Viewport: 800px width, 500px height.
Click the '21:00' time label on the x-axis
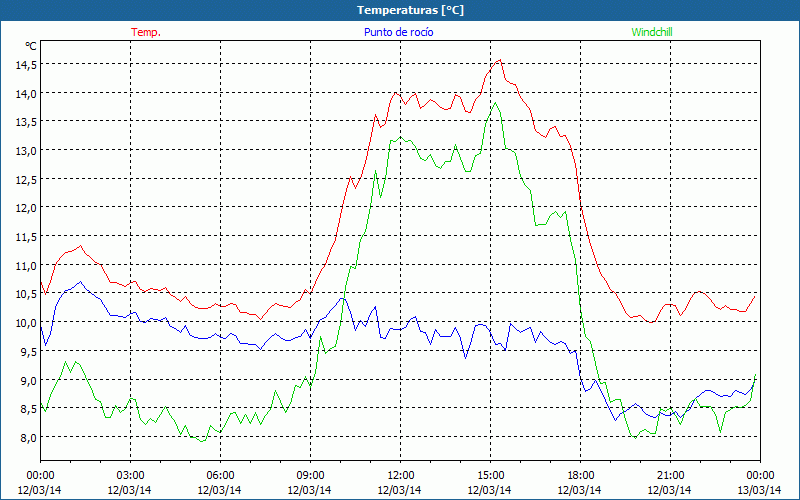tap(670, 476)
